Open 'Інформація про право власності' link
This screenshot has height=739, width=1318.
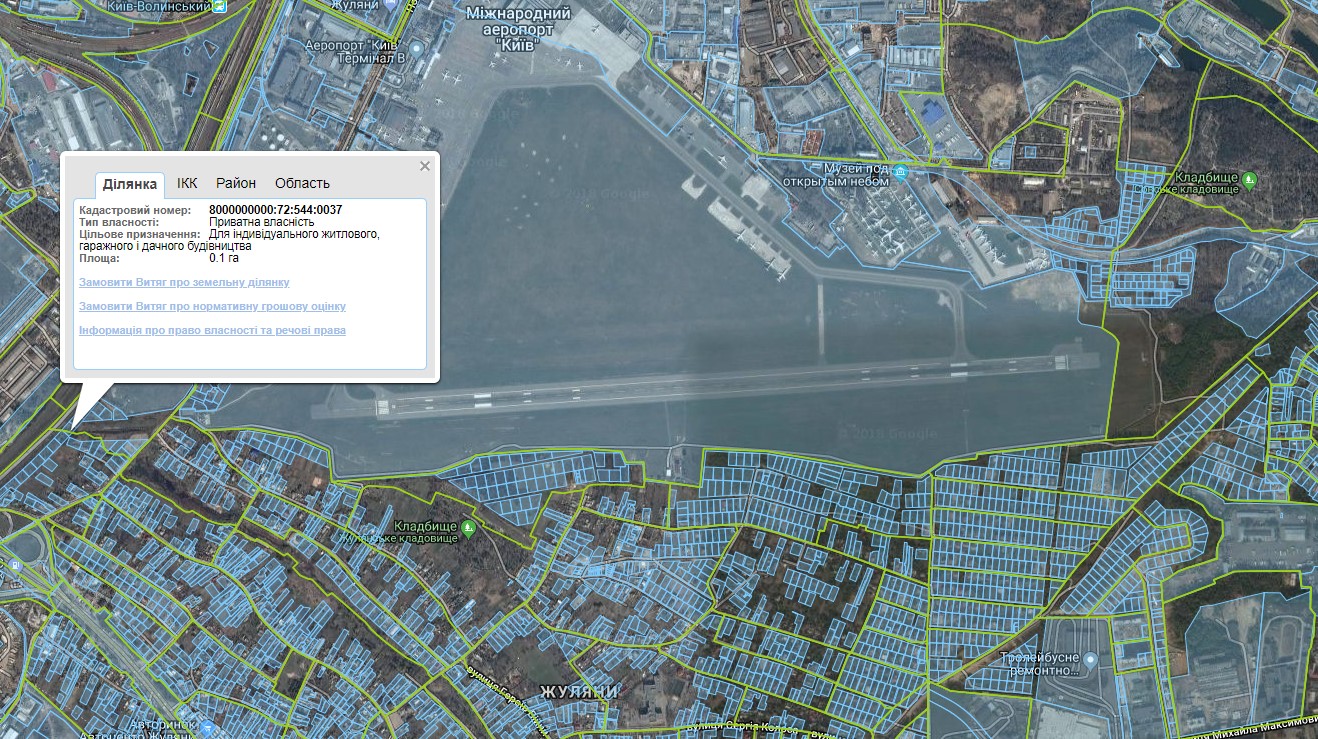point(212,330)
